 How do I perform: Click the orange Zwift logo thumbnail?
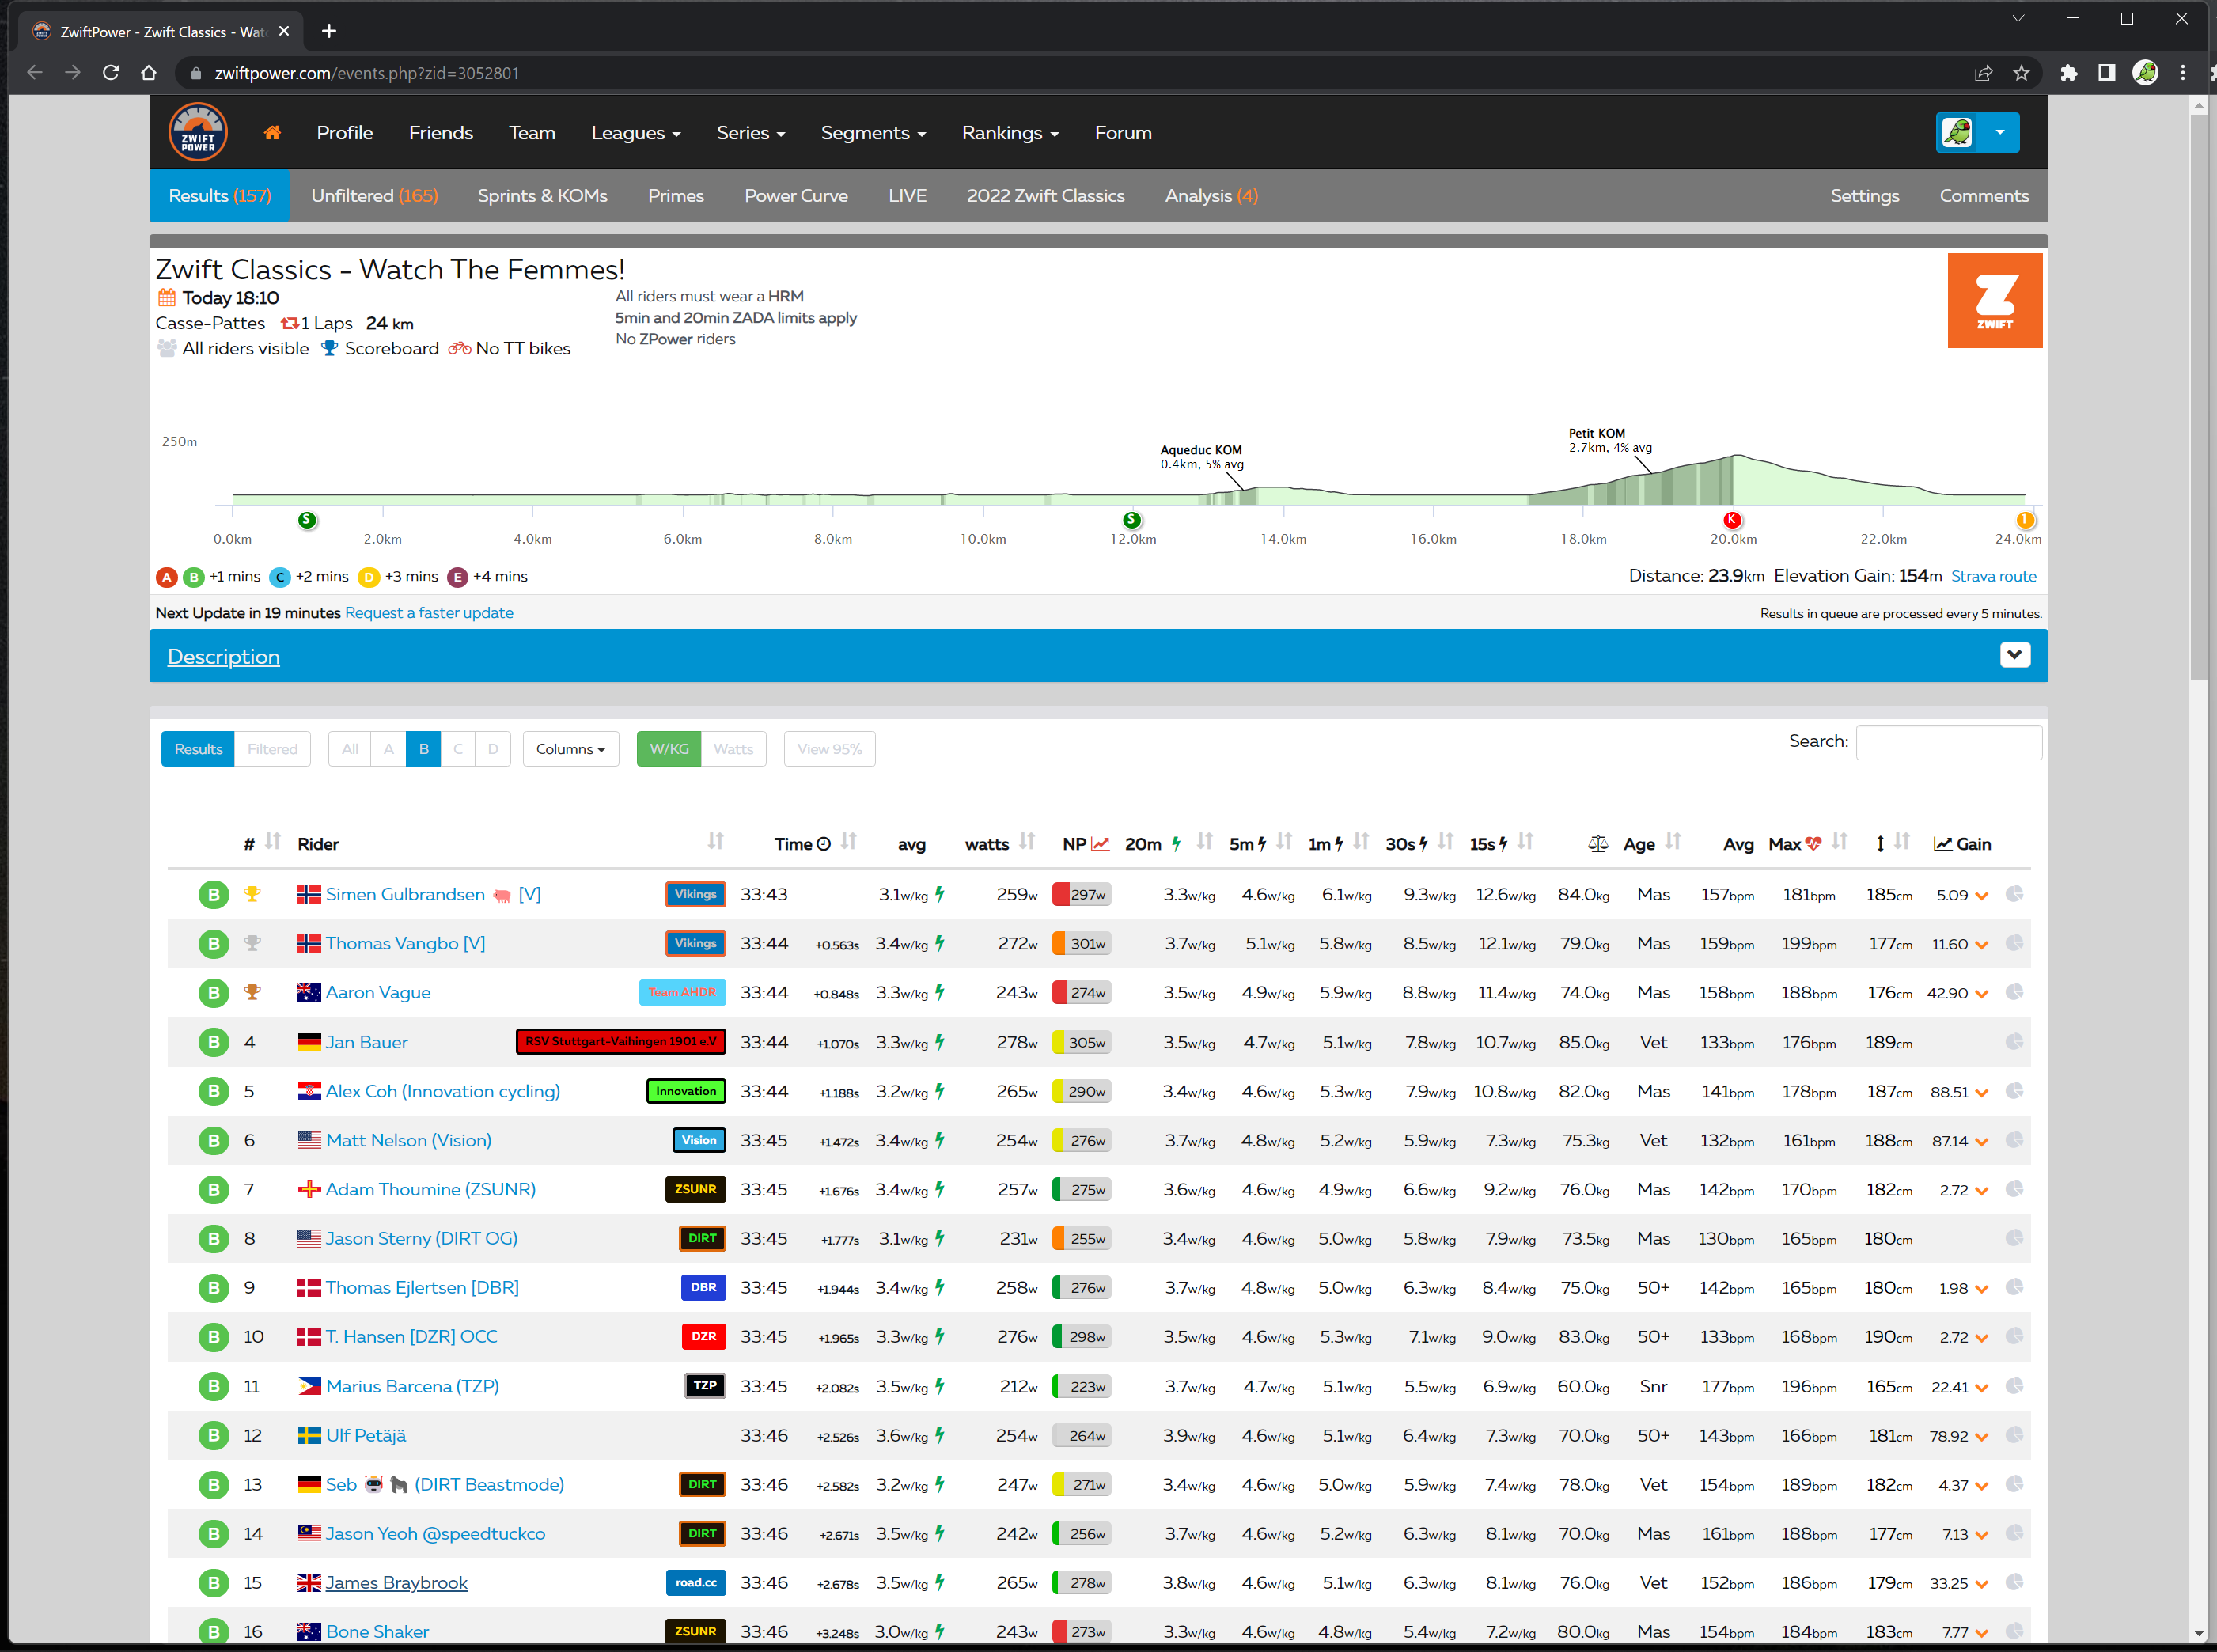pyautogui.click(x=1994, y=300)
